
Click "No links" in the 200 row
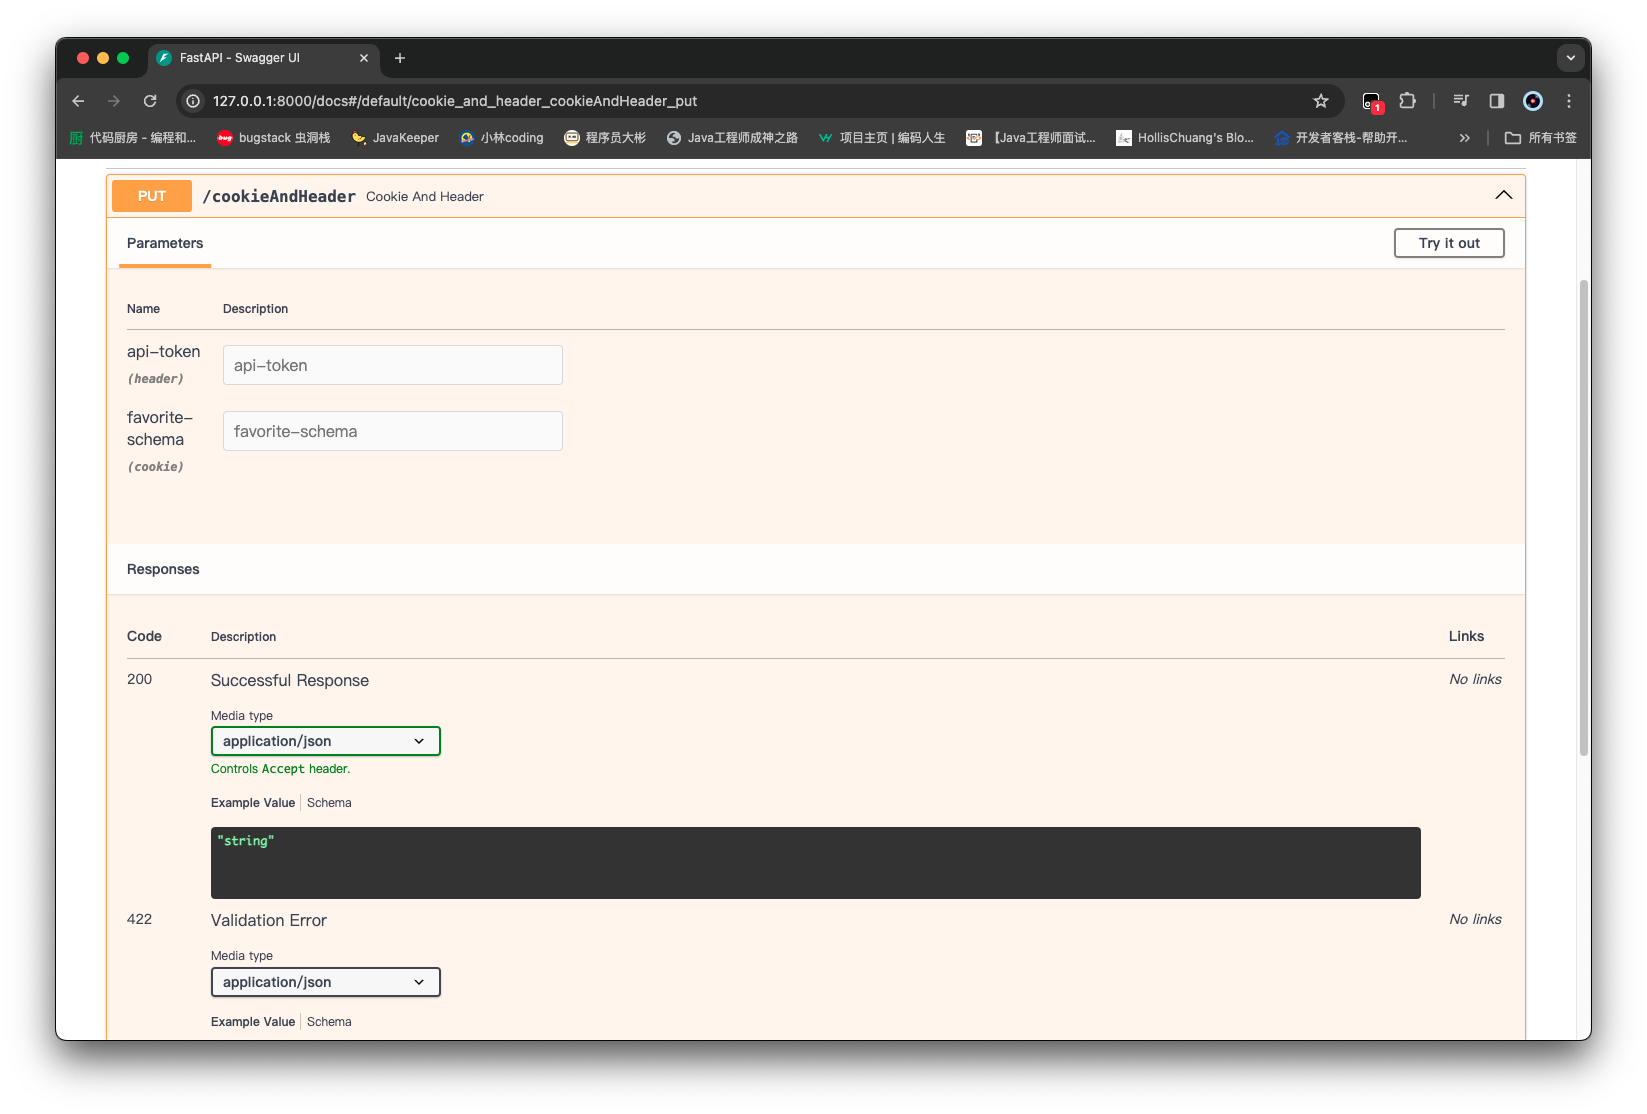coord(1476,679)
